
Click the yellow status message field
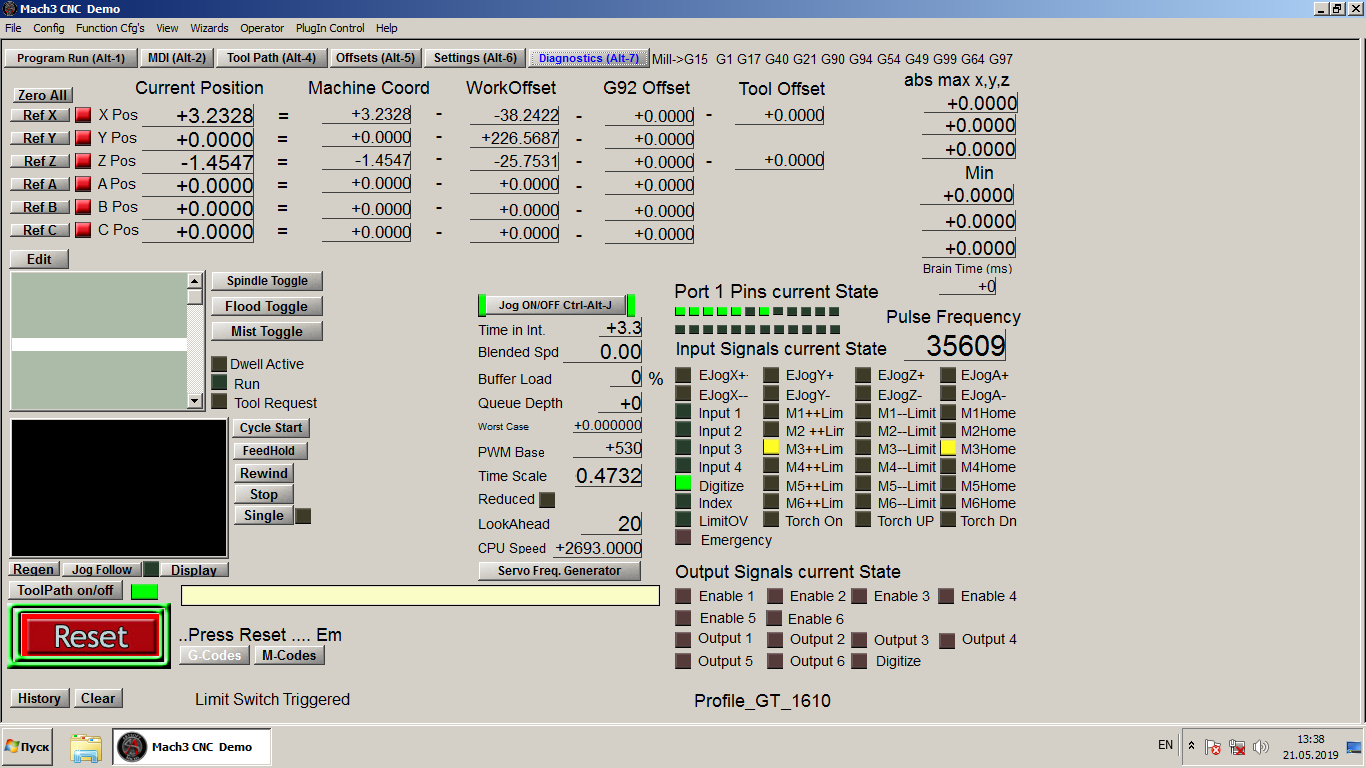(x=420, y=596)
